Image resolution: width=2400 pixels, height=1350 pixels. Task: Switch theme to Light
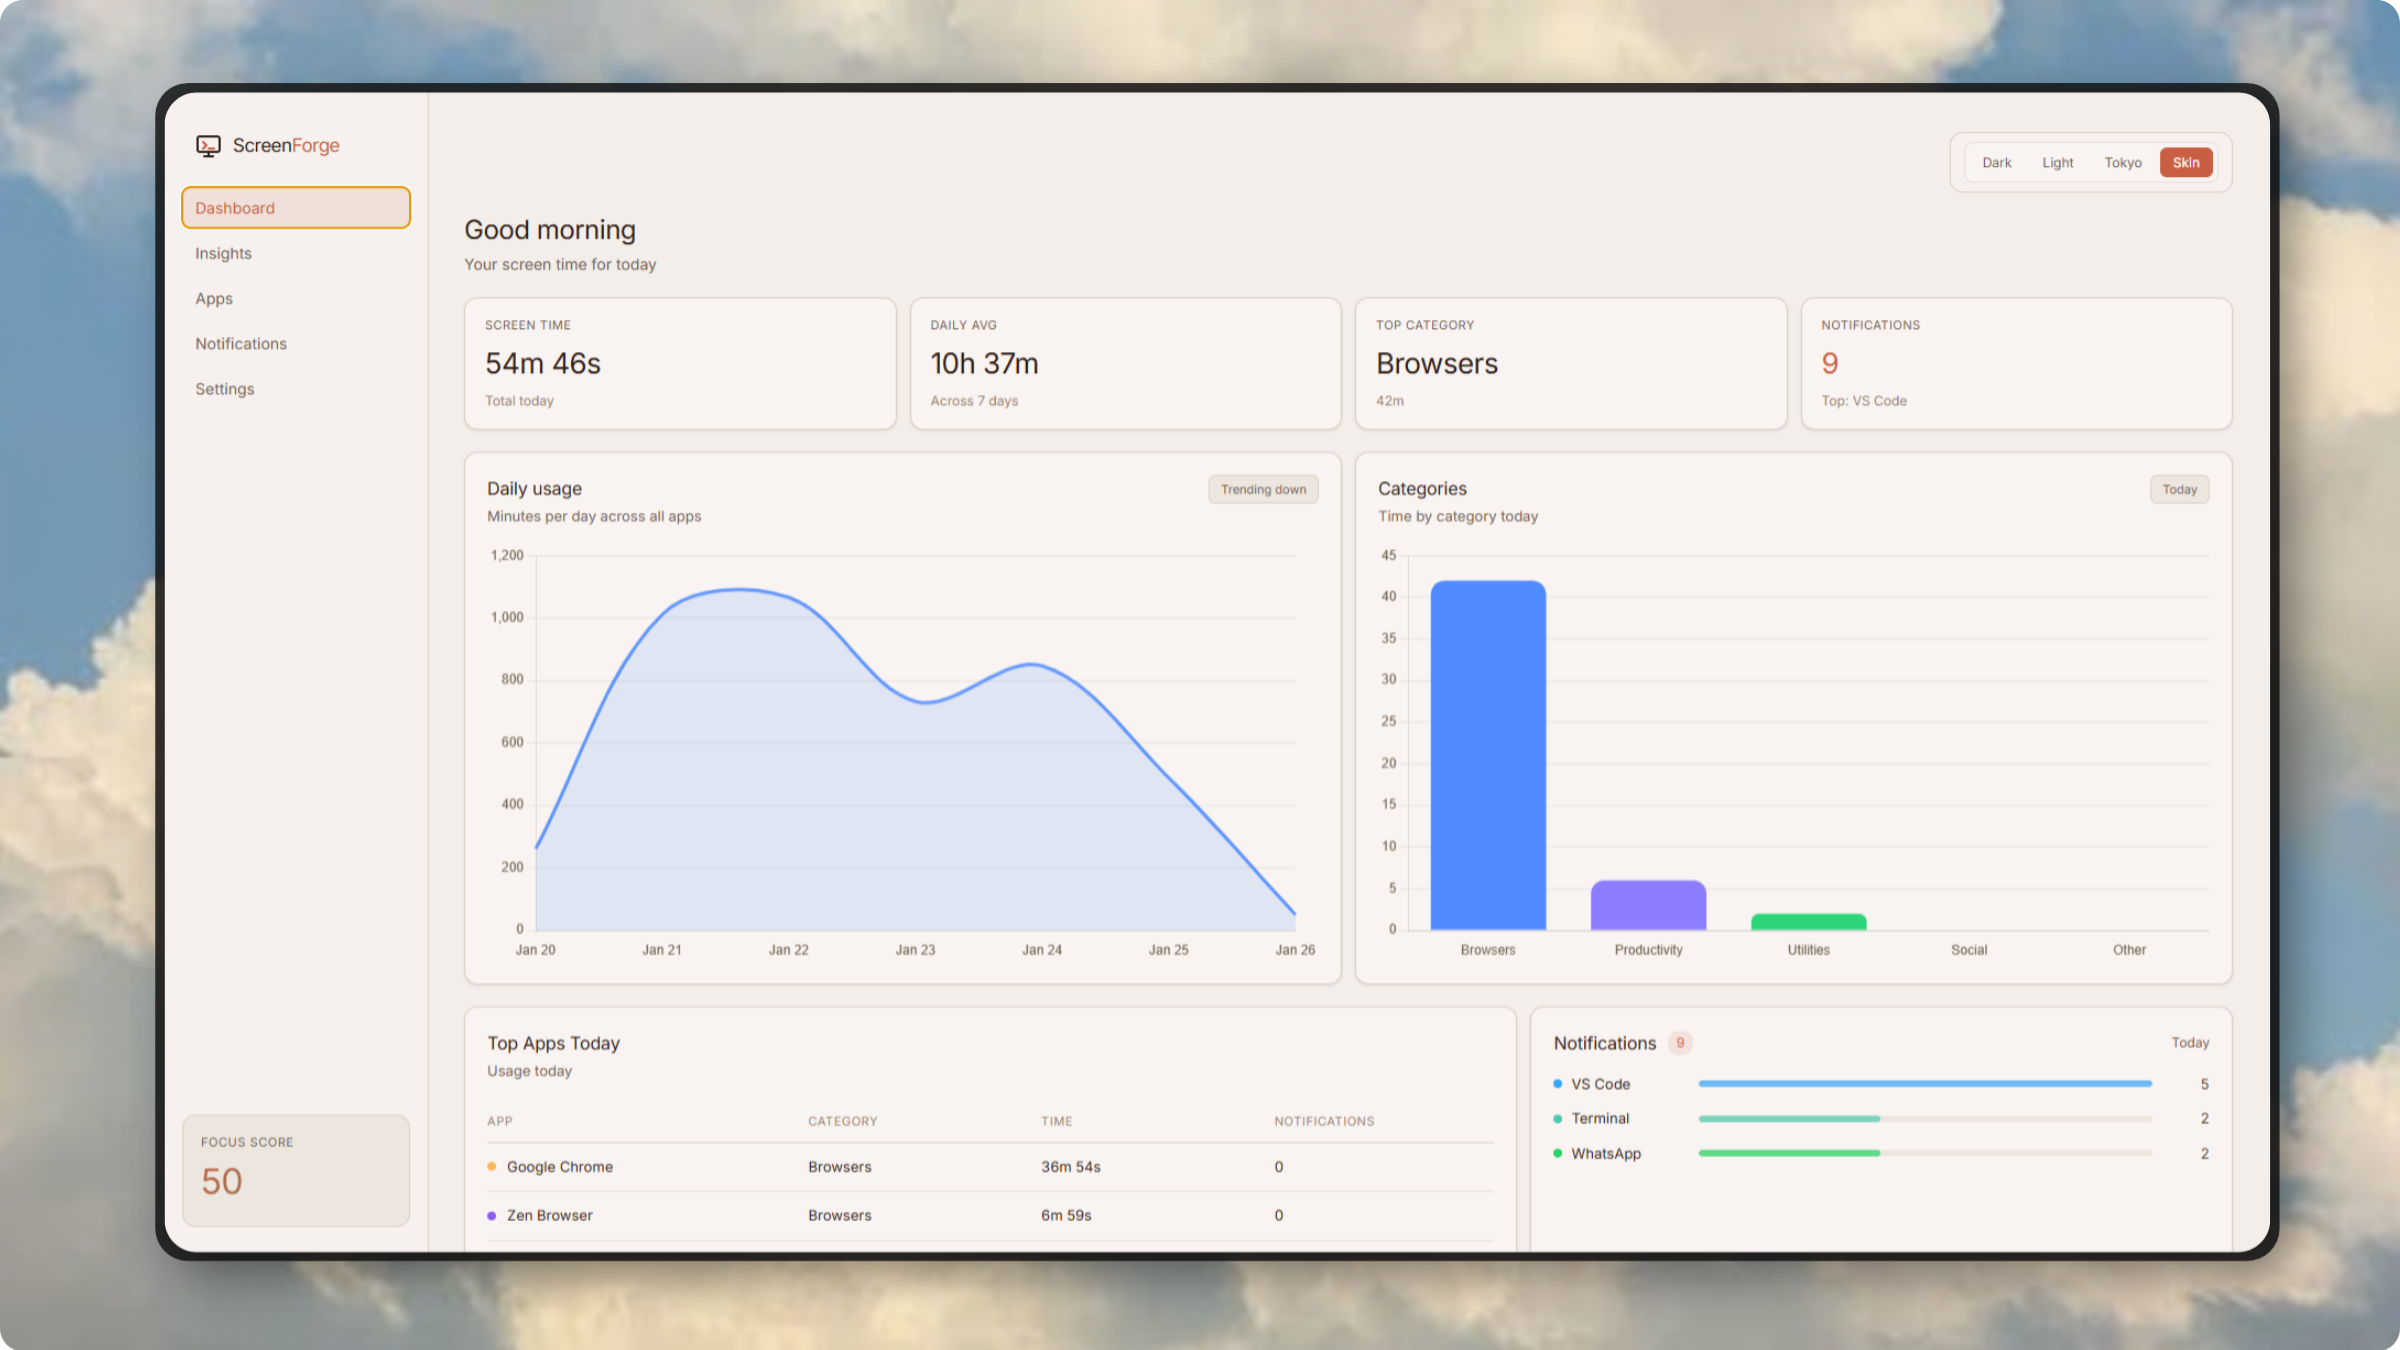(x=2057, y=163)
